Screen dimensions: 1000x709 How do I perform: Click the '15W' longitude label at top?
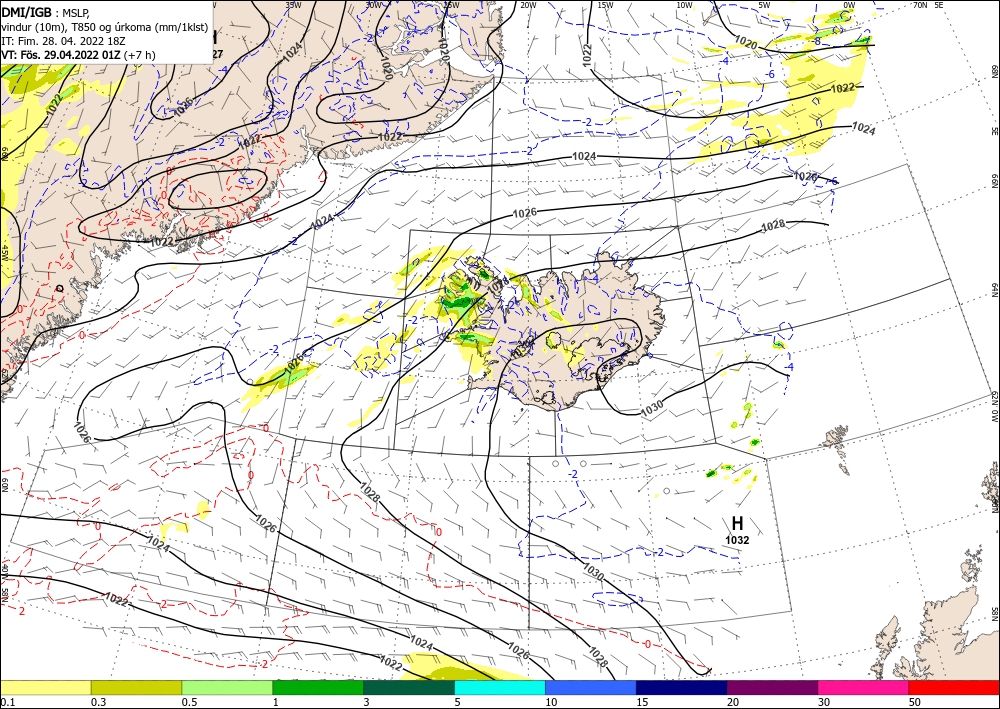[606, 5]
